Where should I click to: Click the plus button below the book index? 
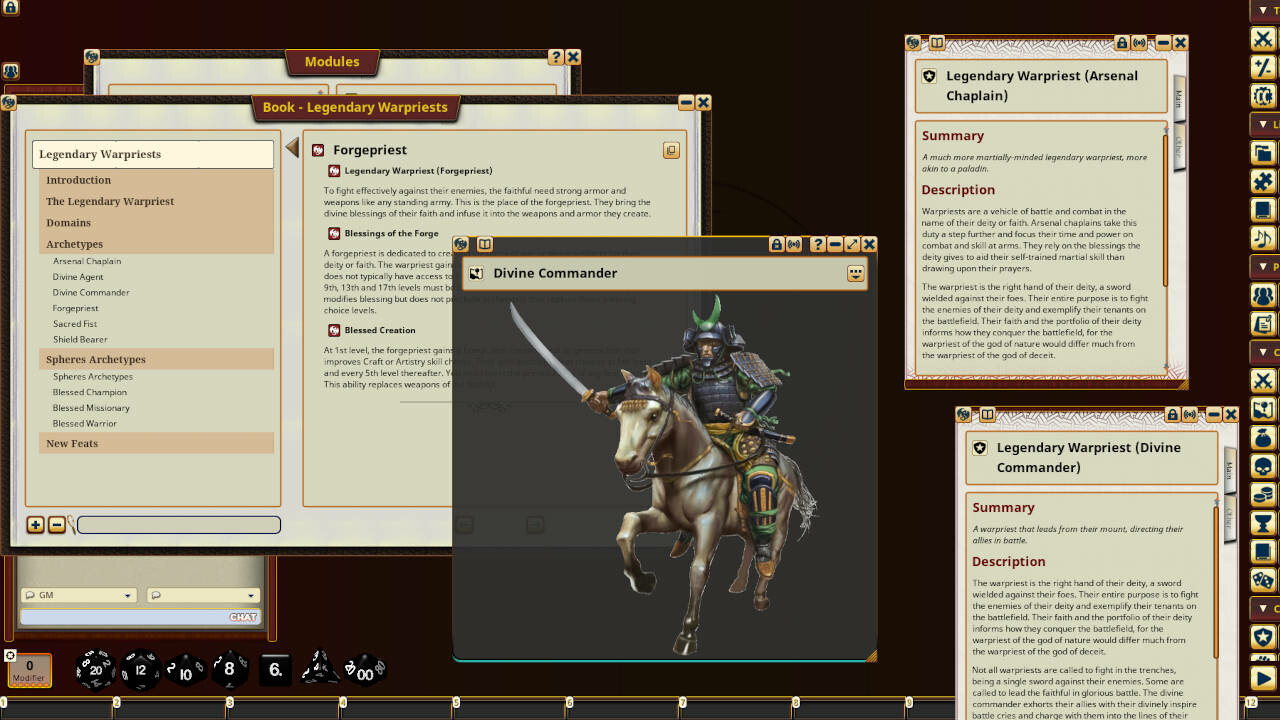(x=35, y=525)
